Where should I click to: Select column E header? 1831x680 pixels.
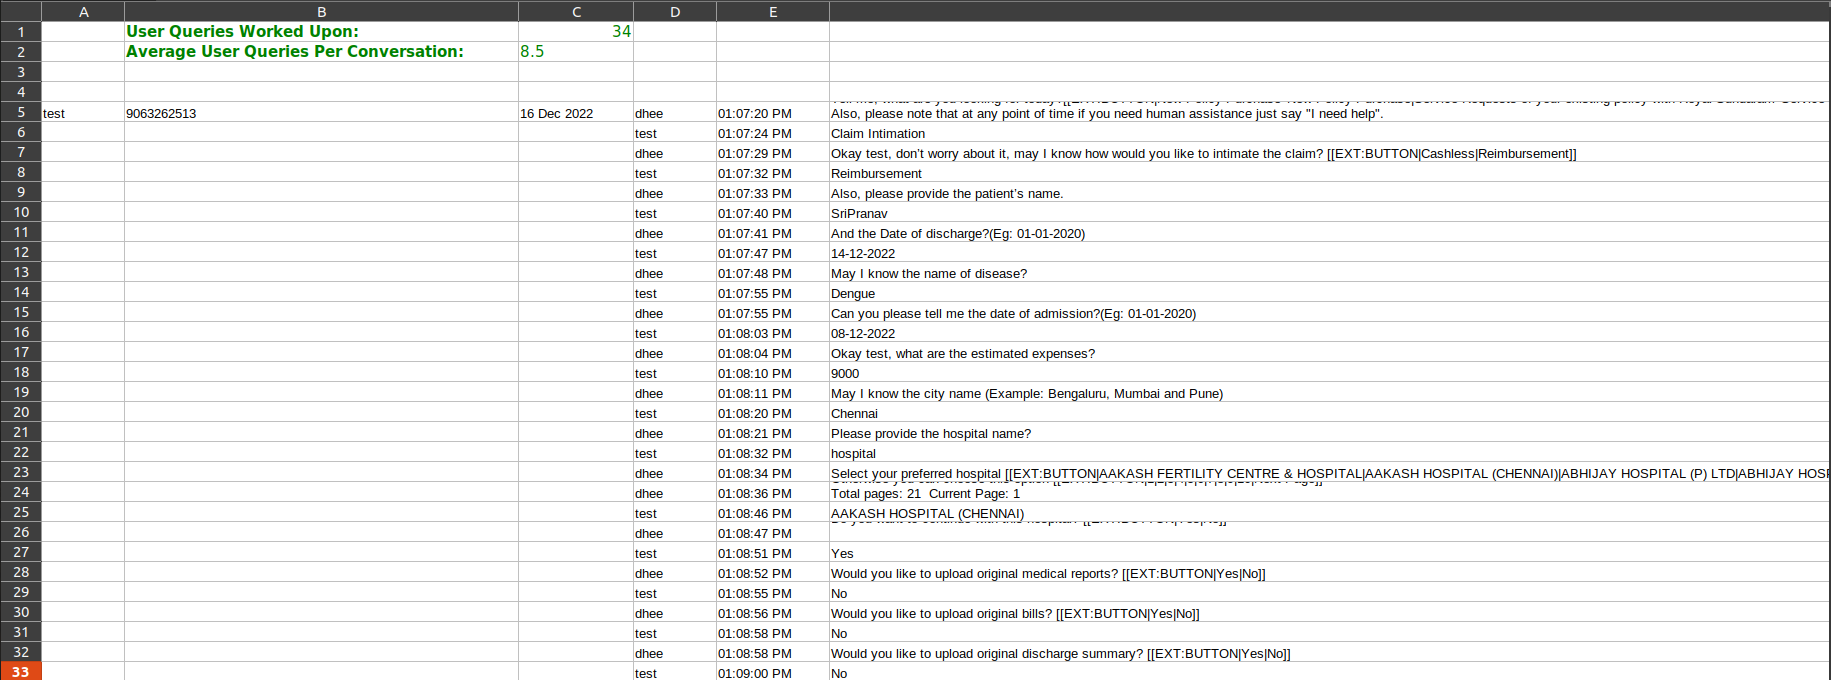point(773,12)
